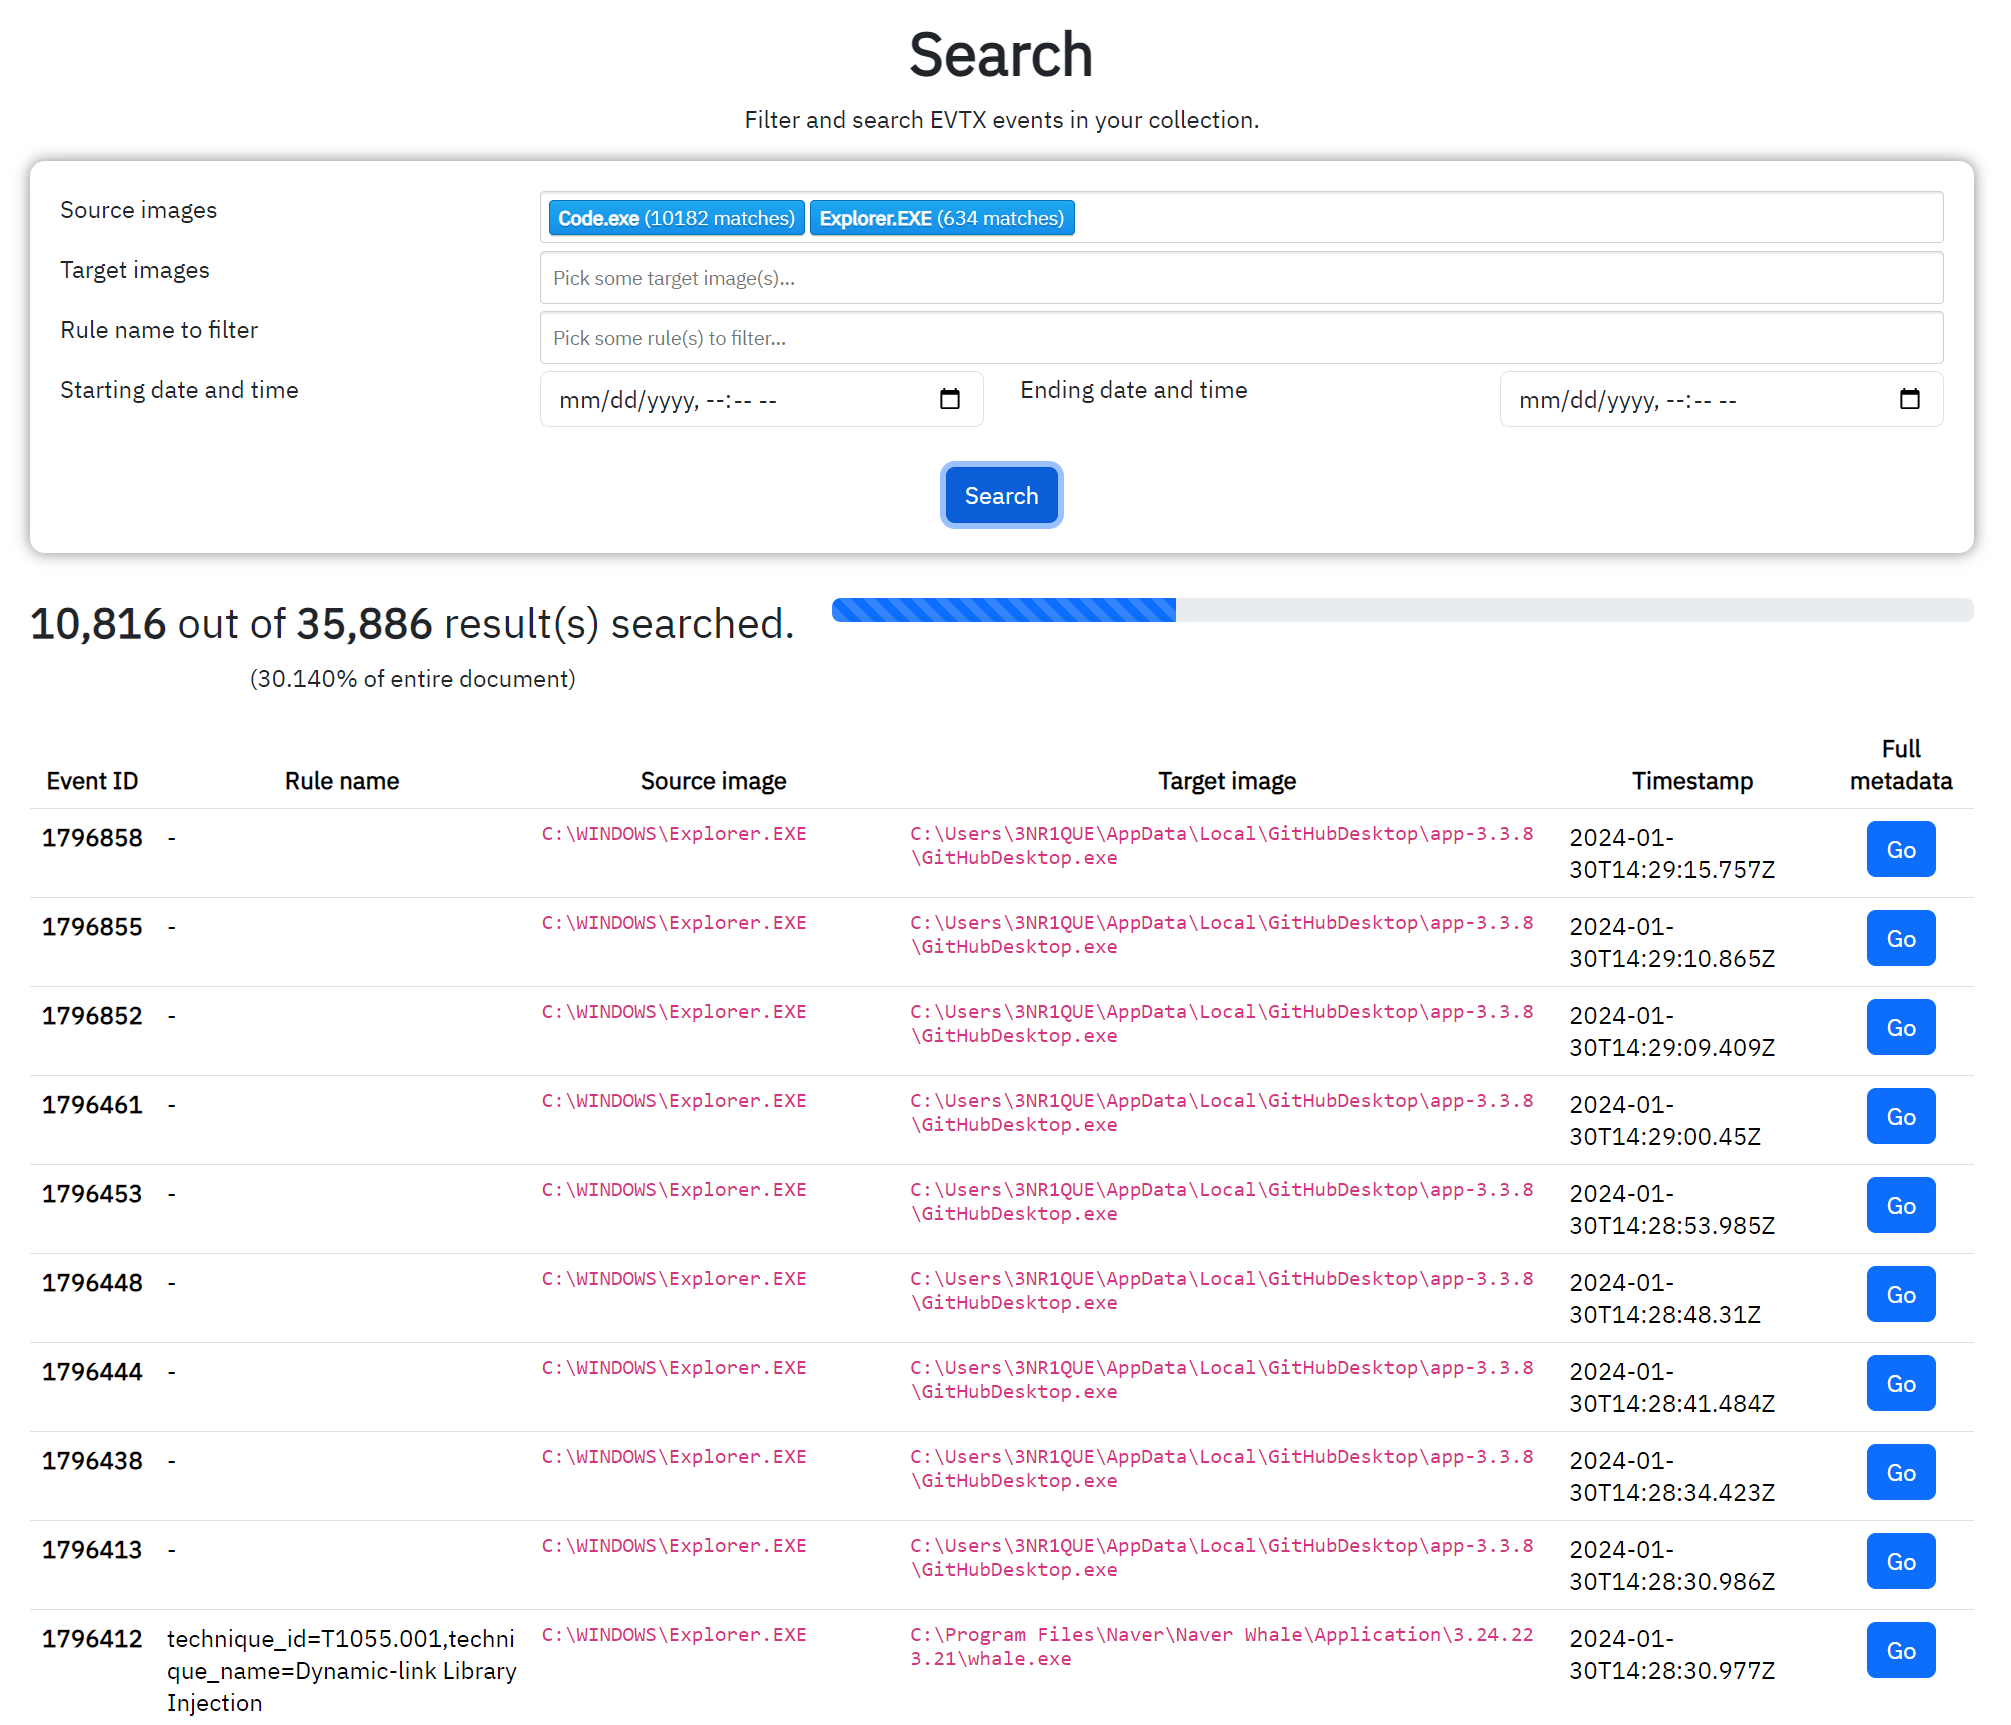Select the whale.exe target image path
This screenshot has height=1725, width=2011.
click(x=1220, y=1646)
